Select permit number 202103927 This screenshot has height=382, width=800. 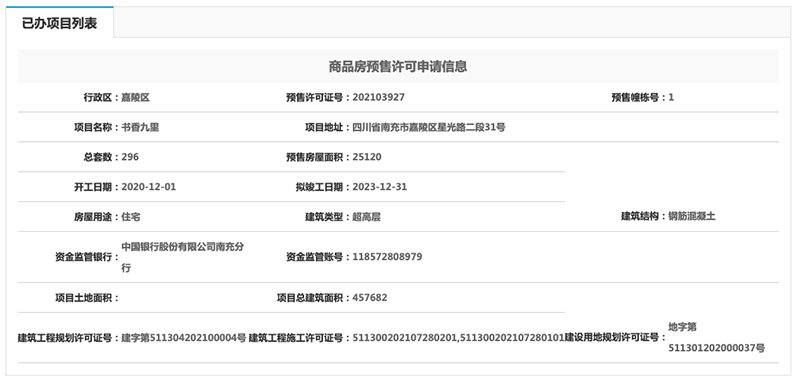379,97
